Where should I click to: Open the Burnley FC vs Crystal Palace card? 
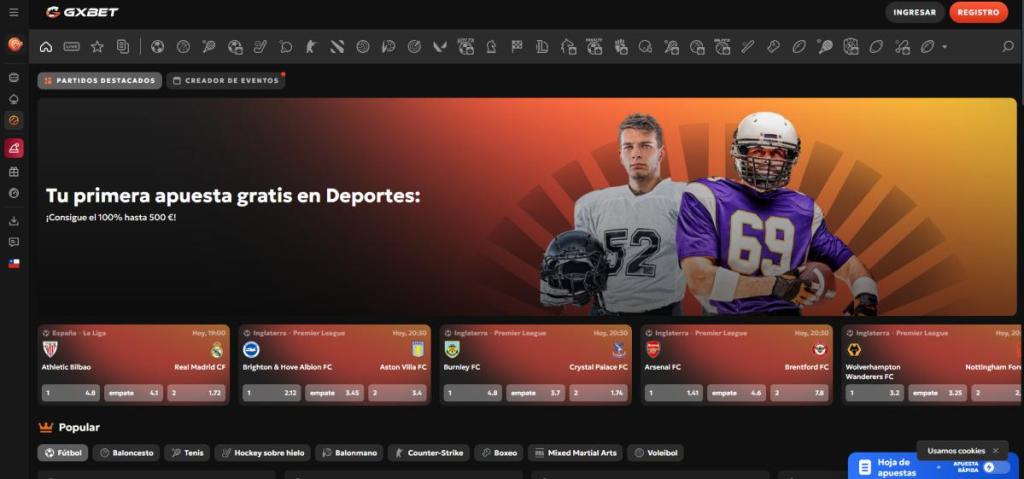click(536, 365)
